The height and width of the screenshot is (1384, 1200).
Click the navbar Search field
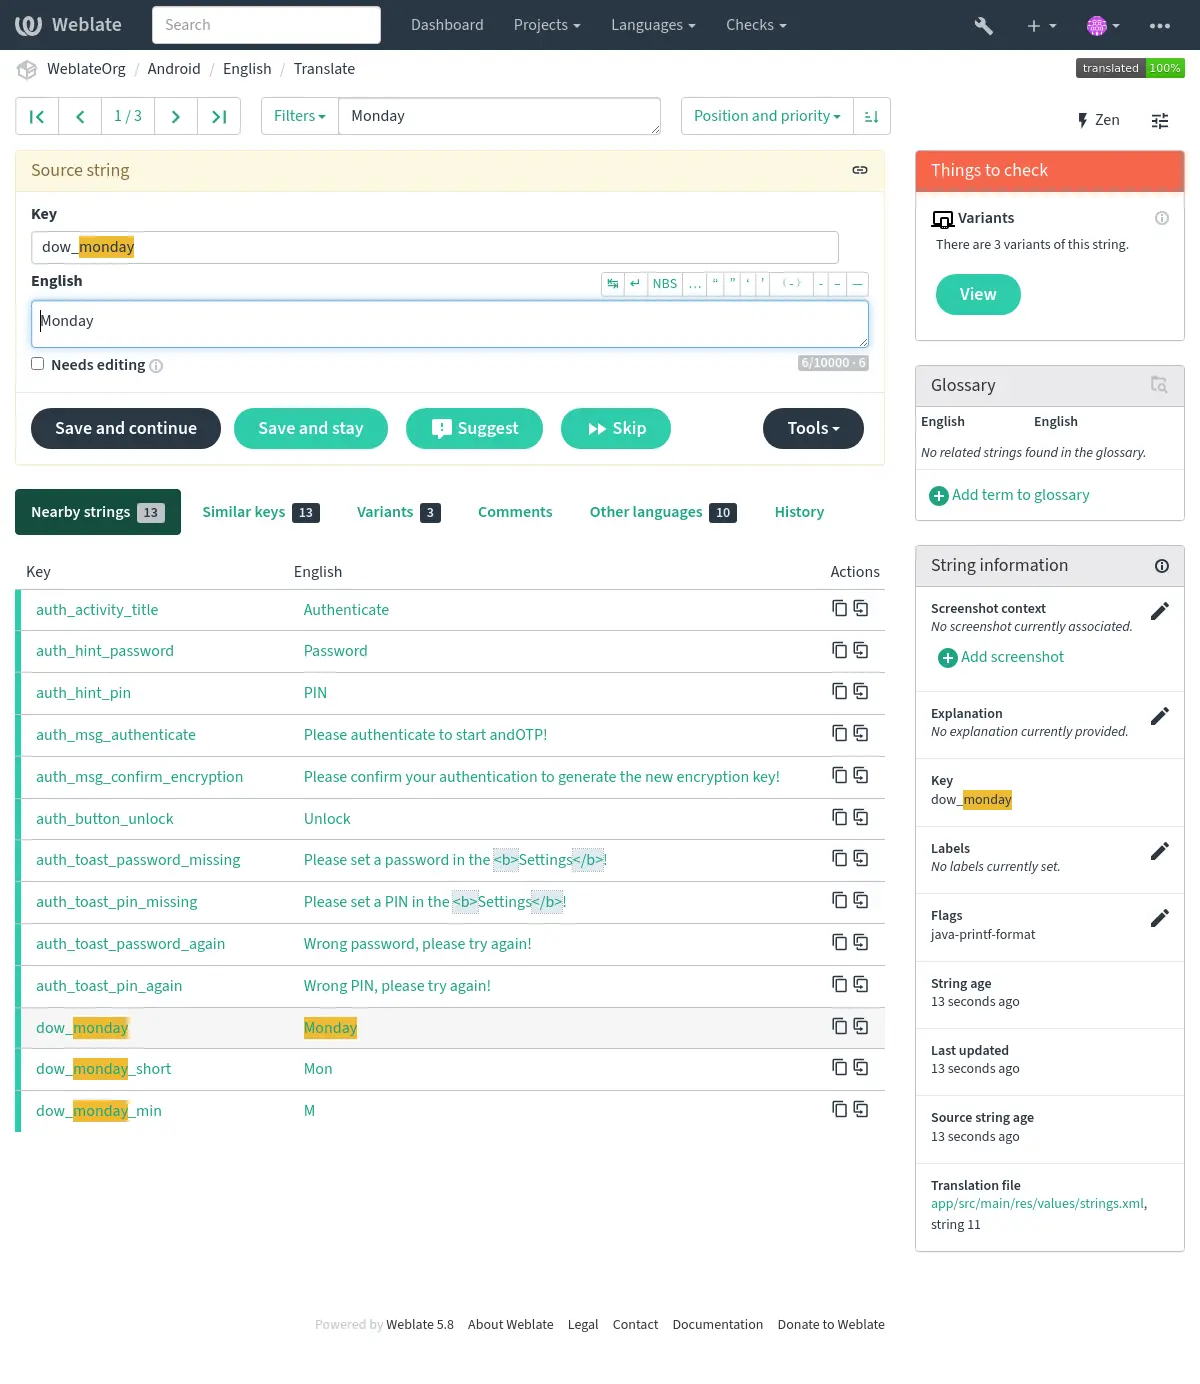coord(266,25)
